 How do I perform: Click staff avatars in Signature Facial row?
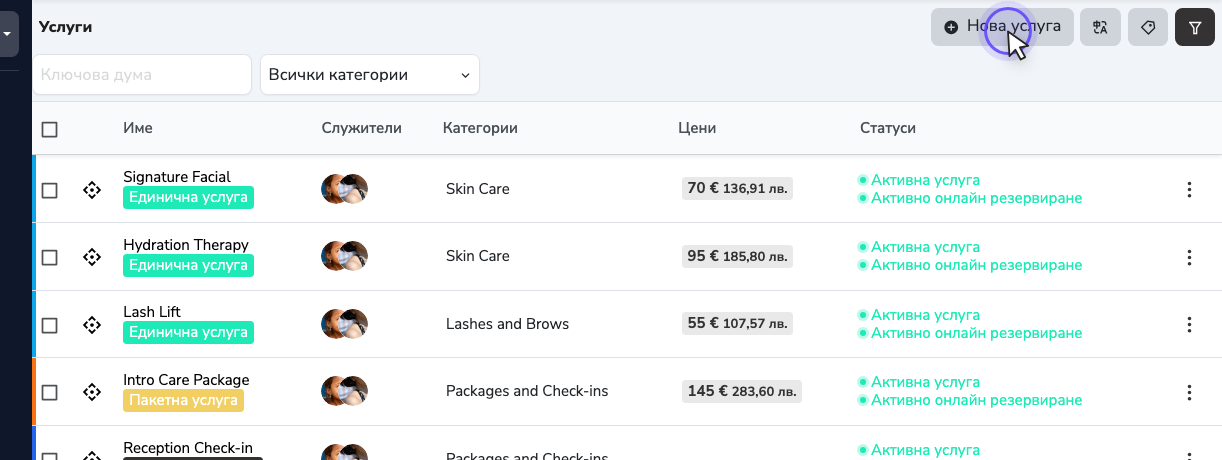pyautogui.click(x=345, y=189)
